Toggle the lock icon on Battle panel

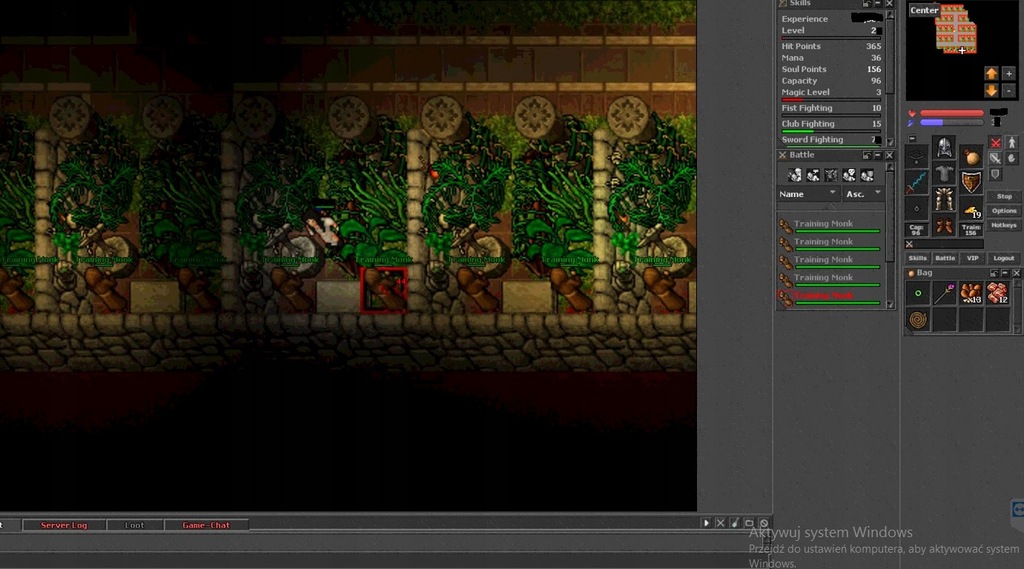[x=867, y=155]
